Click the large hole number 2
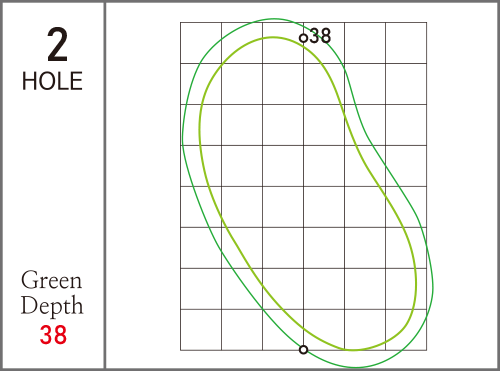 [x=57, y=44]
